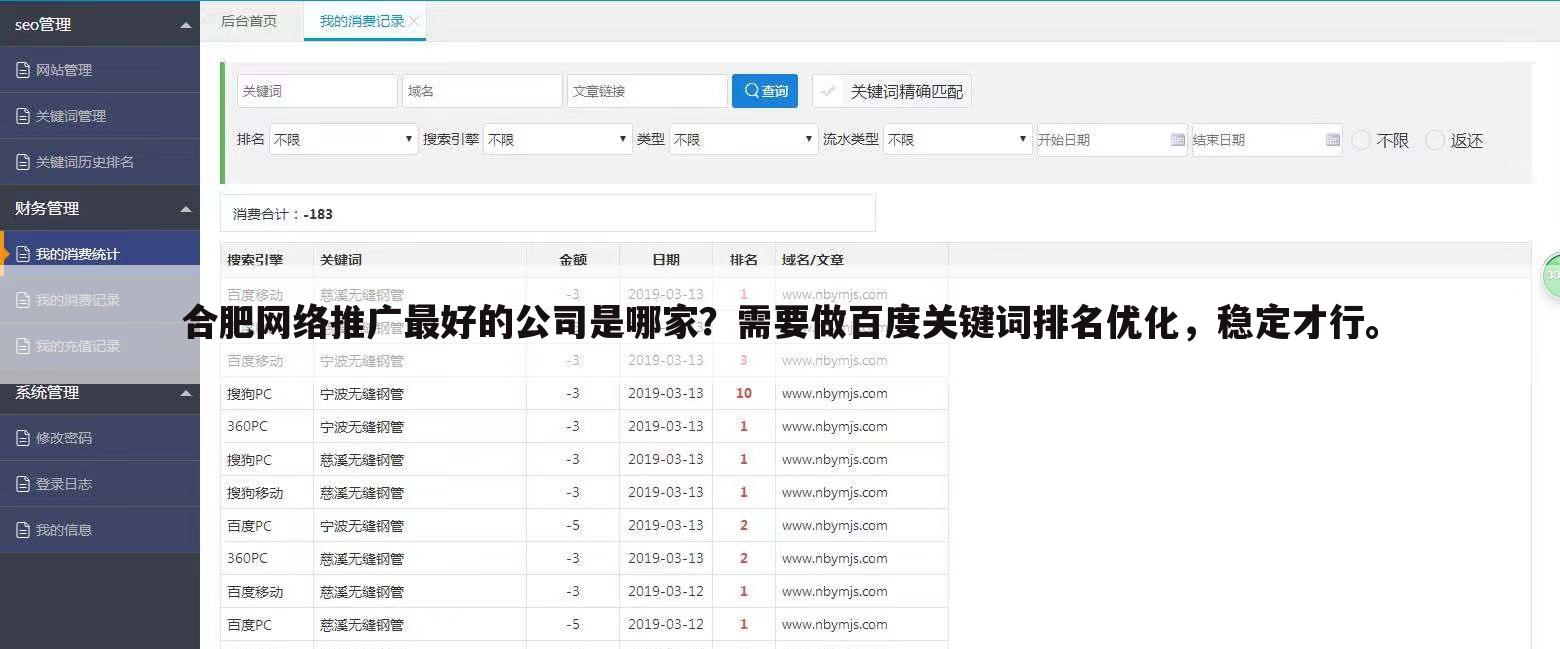Click the calendar icon in 开始日期 field

1178,140
